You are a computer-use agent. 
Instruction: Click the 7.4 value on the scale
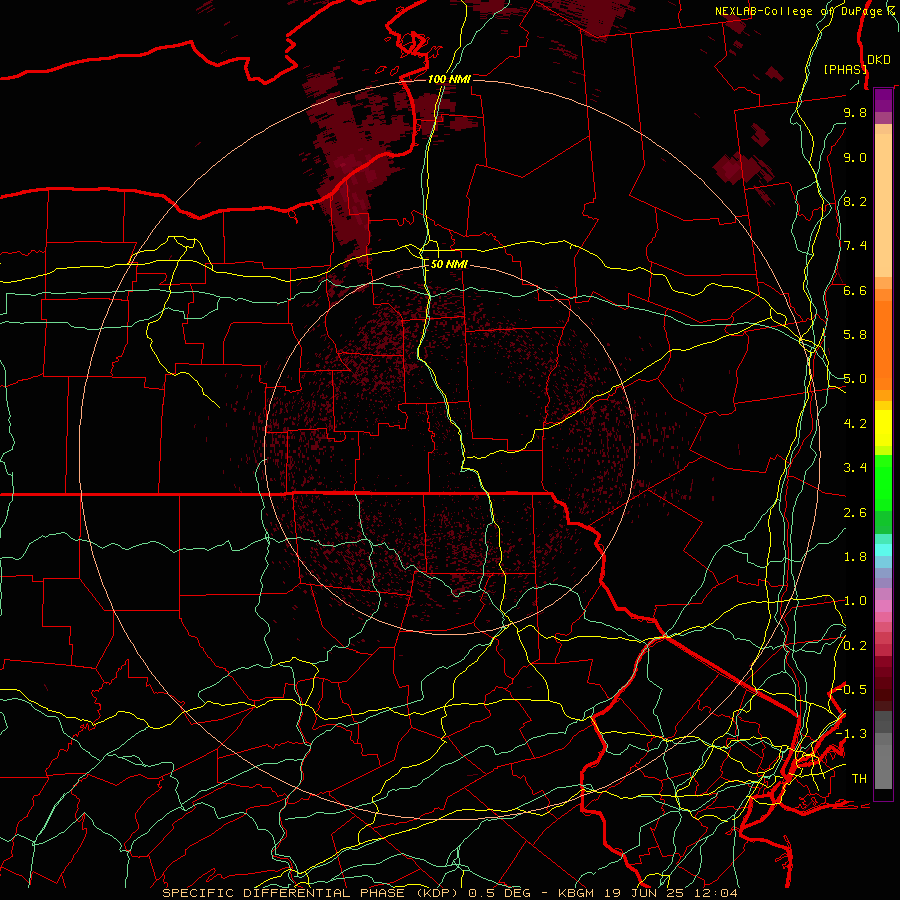click(x=855, y=246)
